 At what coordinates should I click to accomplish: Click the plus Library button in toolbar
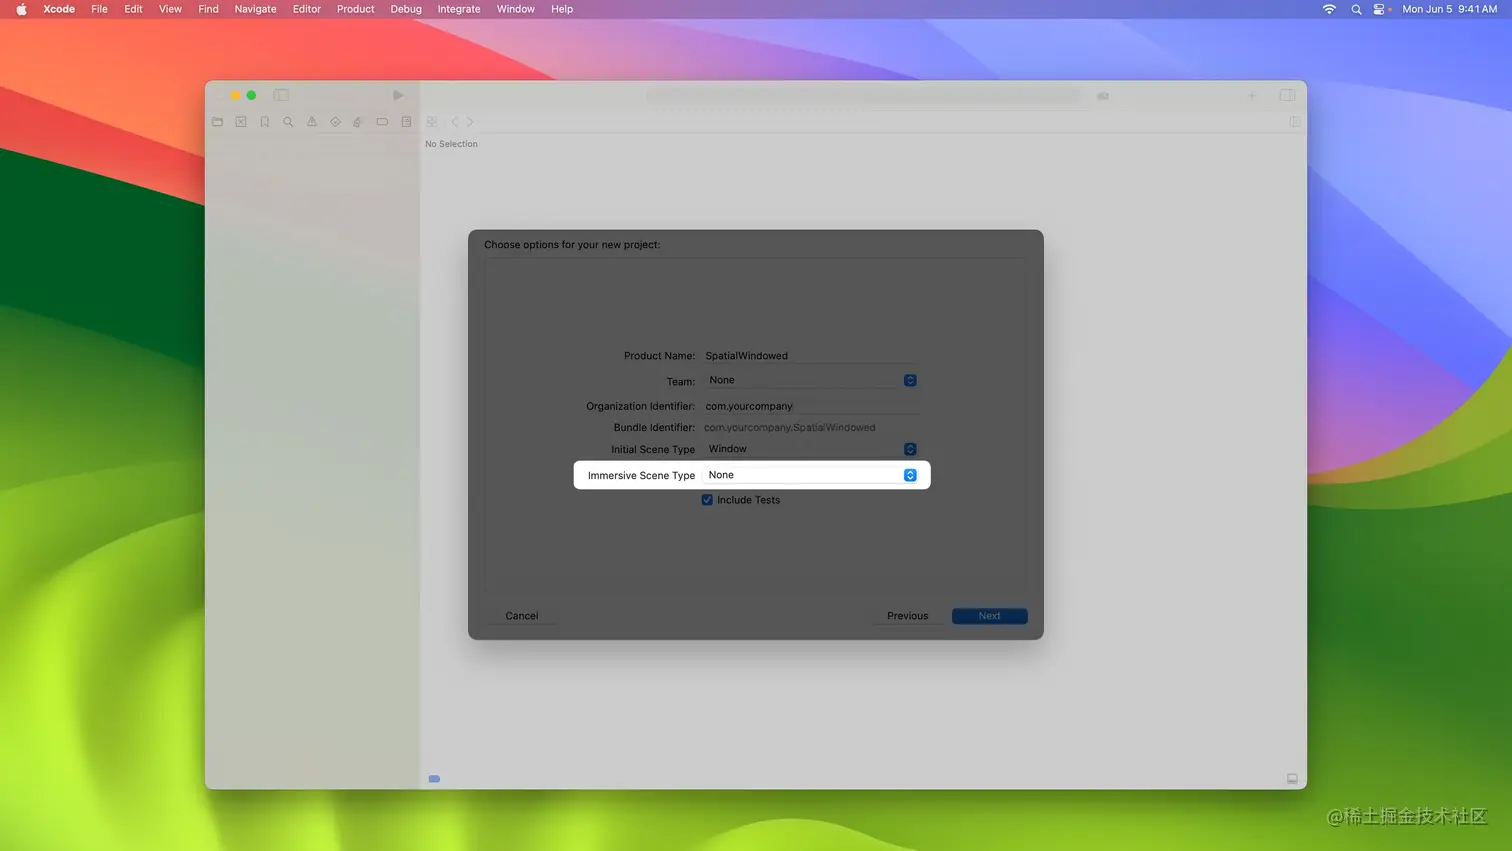point(1252,96)
